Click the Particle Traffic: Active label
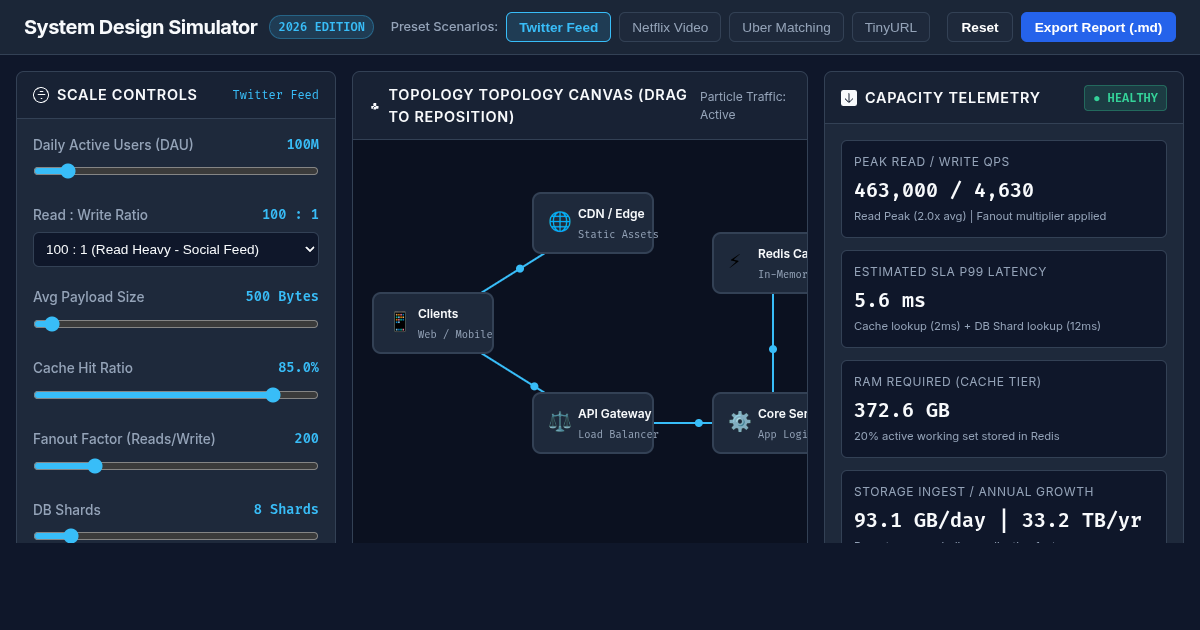 click(x=743, y=105)
